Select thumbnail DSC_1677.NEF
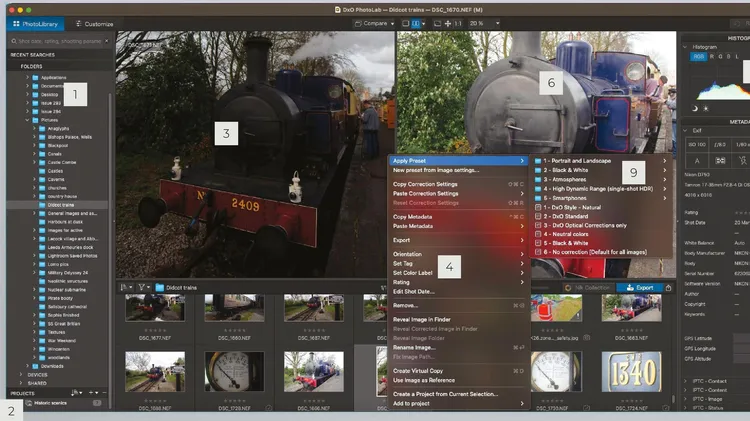Image resolution: width=750 pixels, height=421 pixels. coord(155,308)
